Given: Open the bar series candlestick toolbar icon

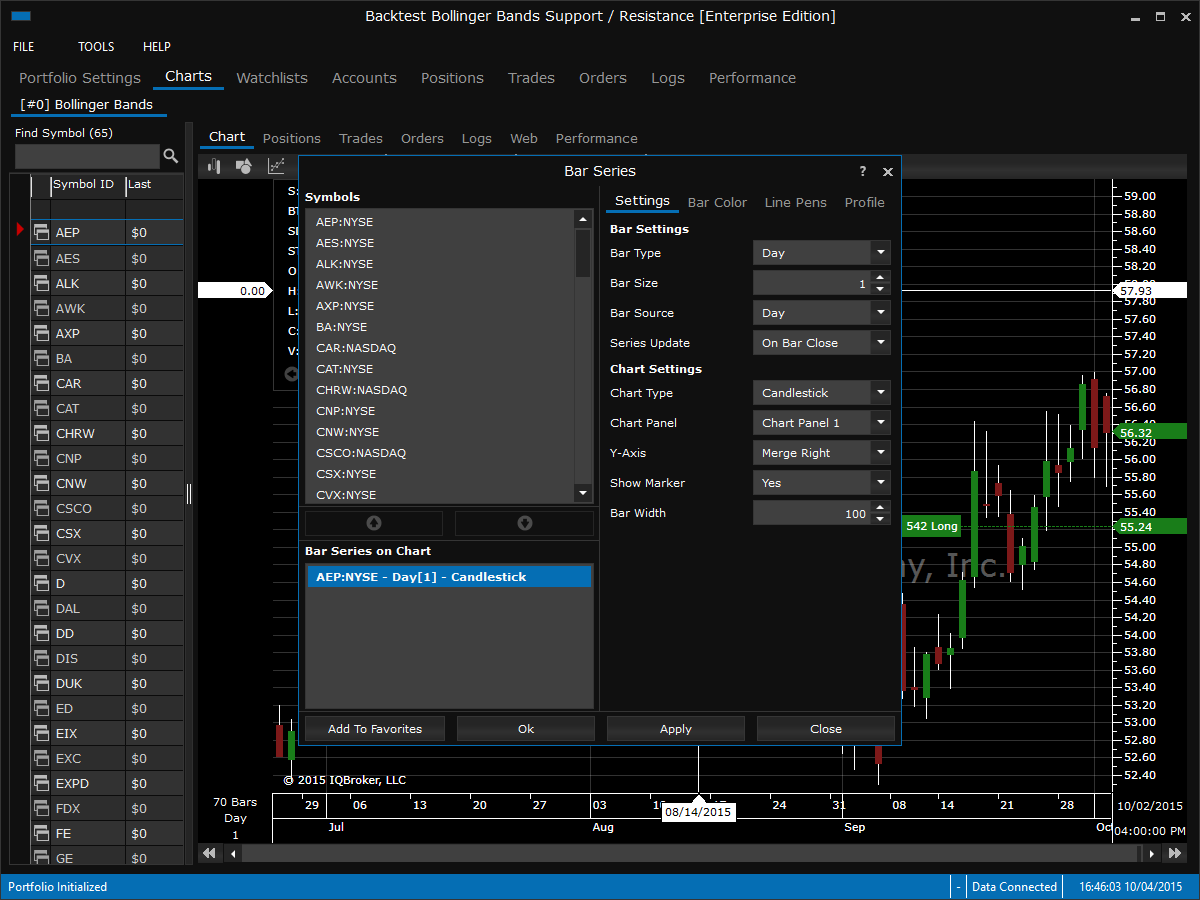Looking at the screenshot, I should click(214, 166).
